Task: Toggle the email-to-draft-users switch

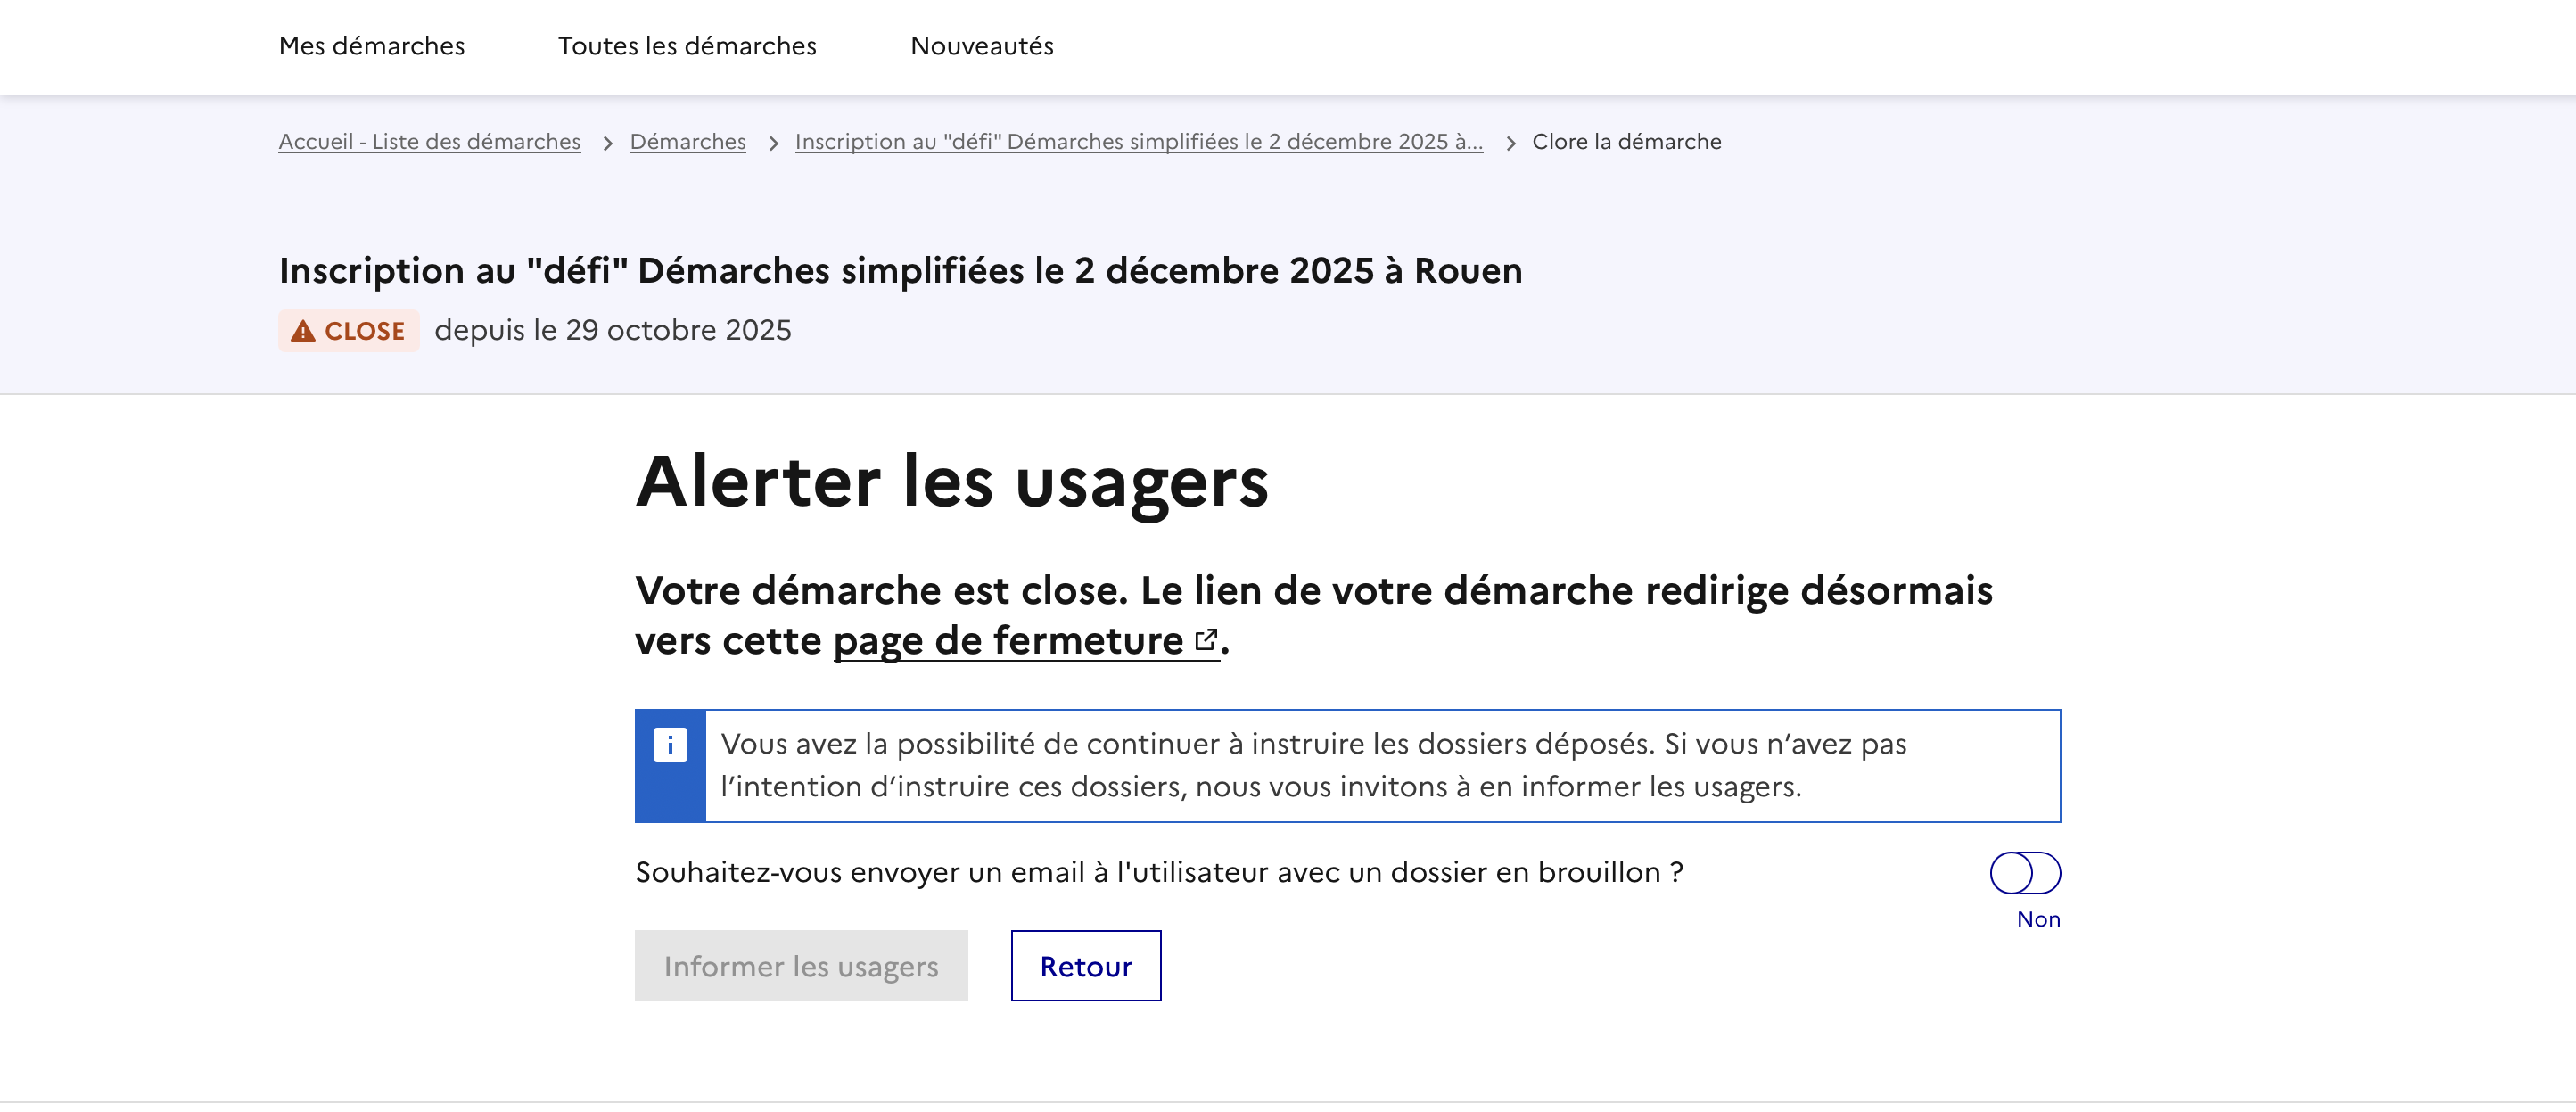Action: pyautogui.click(x=2024, y=872)
